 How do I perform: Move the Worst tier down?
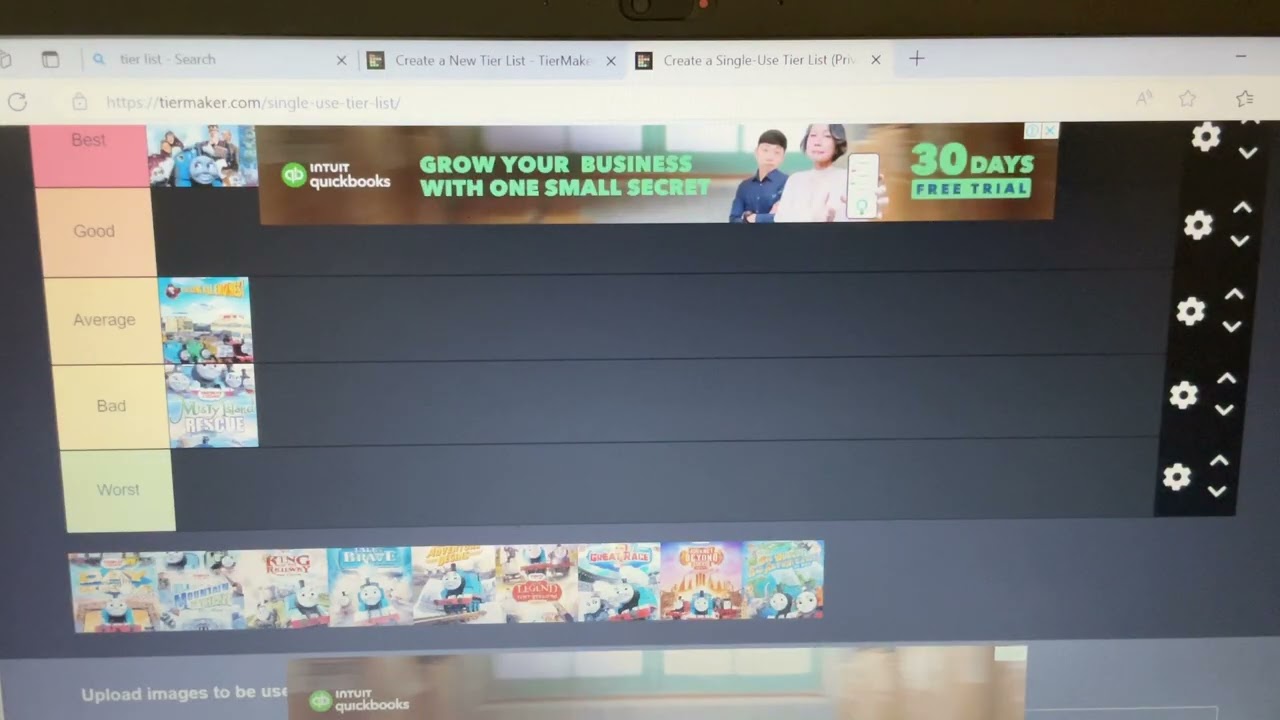click(1217, 492)
